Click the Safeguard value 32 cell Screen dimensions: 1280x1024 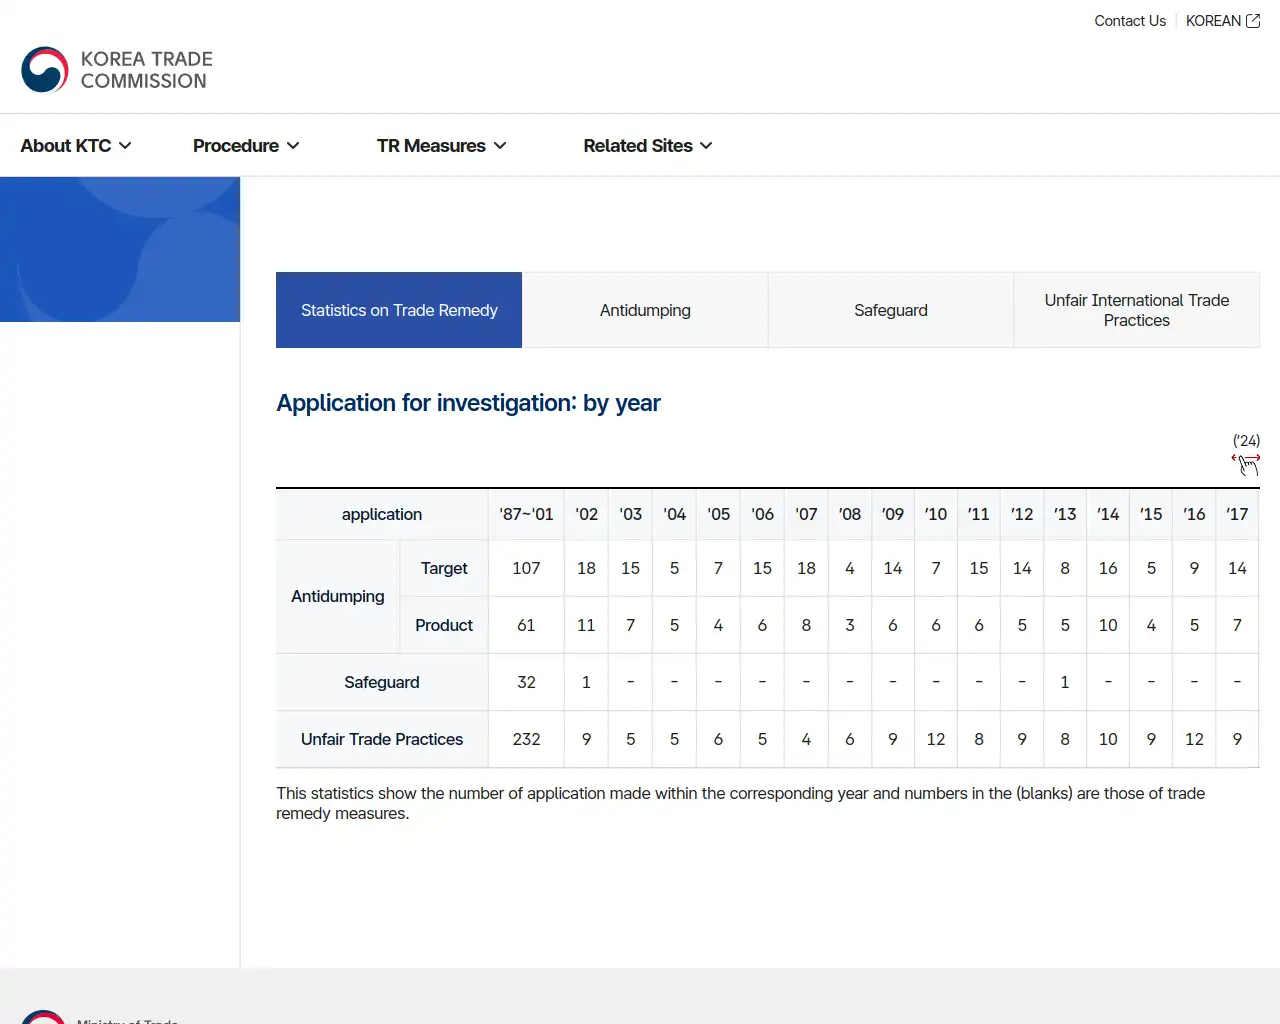pos(526,682)
